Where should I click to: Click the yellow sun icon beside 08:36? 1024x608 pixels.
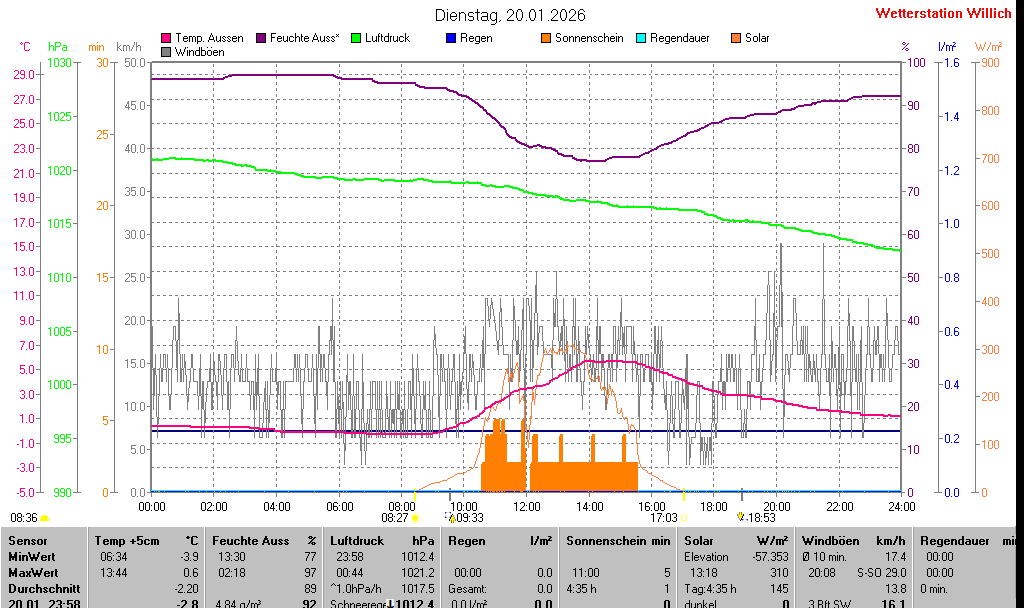coord(45,518)
